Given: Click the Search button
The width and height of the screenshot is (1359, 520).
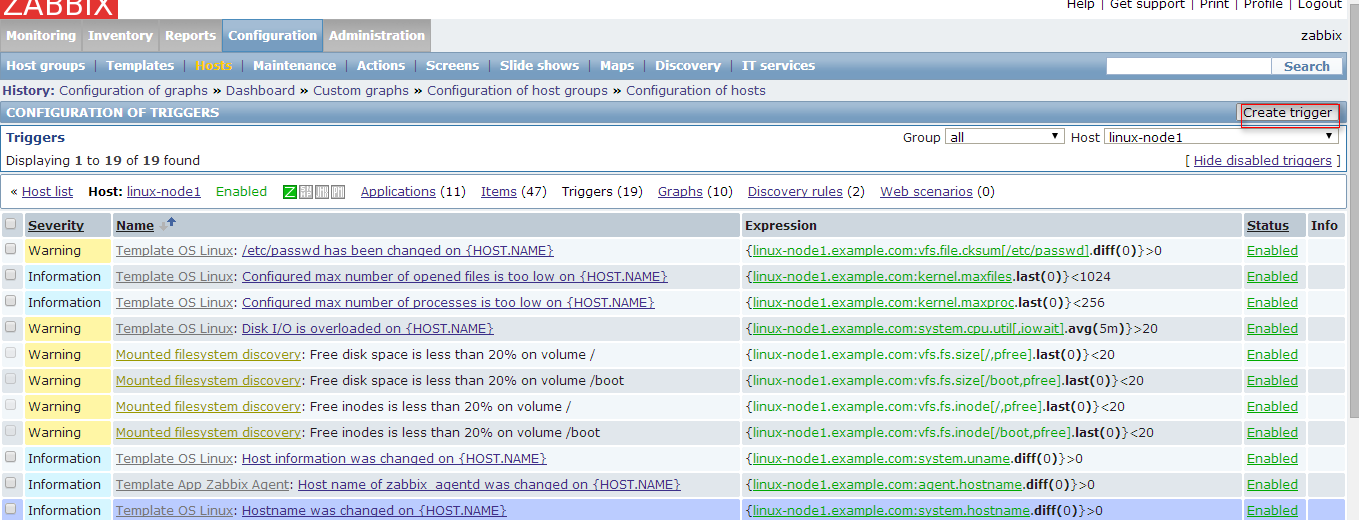Looking at the screenshot, I should tap(1306, 66).
